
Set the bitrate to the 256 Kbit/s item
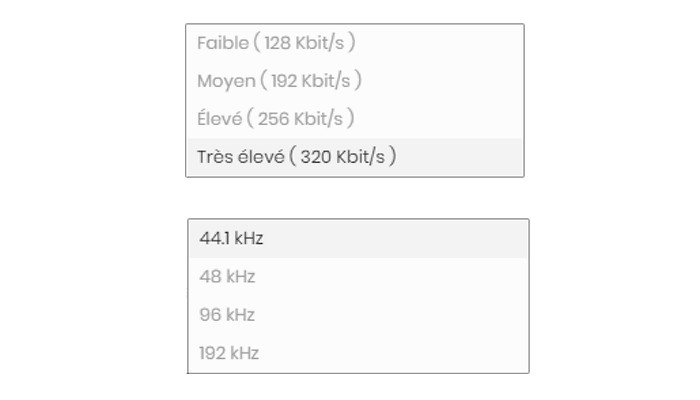[x=276, y=119]
